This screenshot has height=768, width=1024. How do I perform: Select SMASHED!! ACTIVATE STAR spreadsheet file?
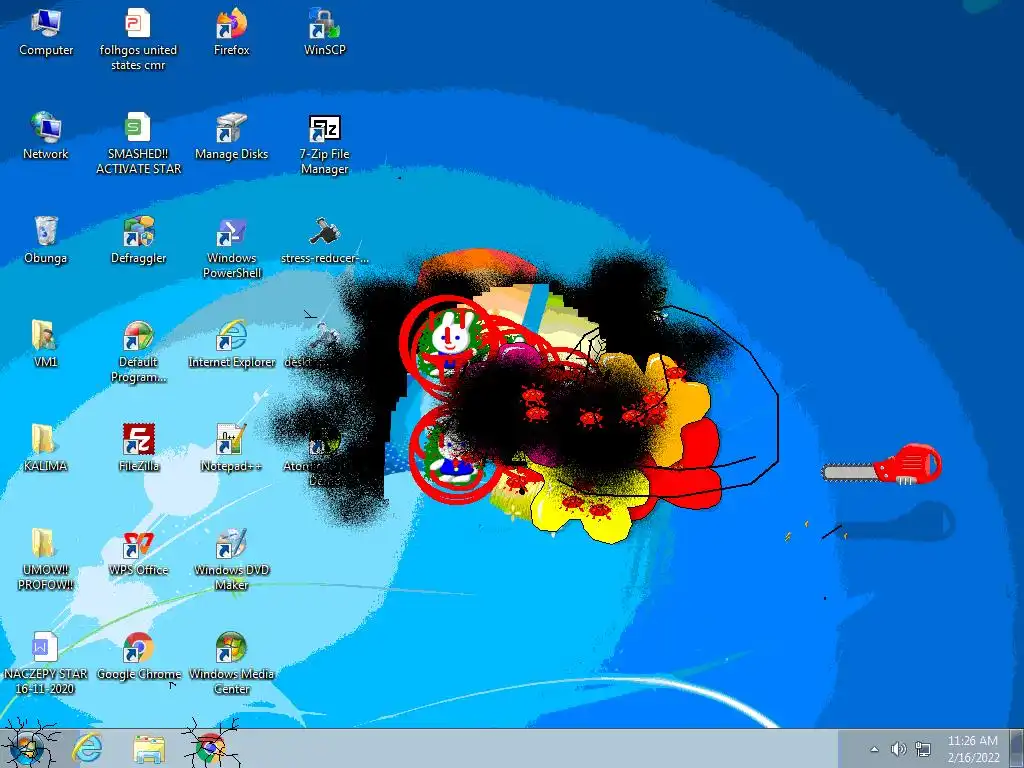[138, 143]
